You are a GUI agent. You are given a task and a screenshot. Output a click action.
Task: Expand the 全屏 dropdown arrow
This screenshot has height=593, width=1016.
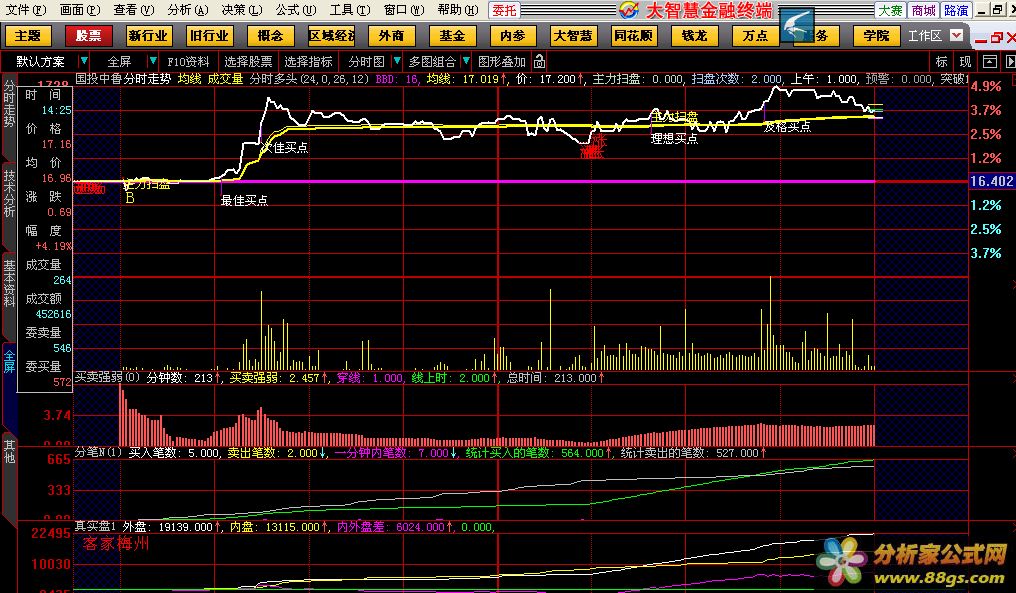point(152,62)
